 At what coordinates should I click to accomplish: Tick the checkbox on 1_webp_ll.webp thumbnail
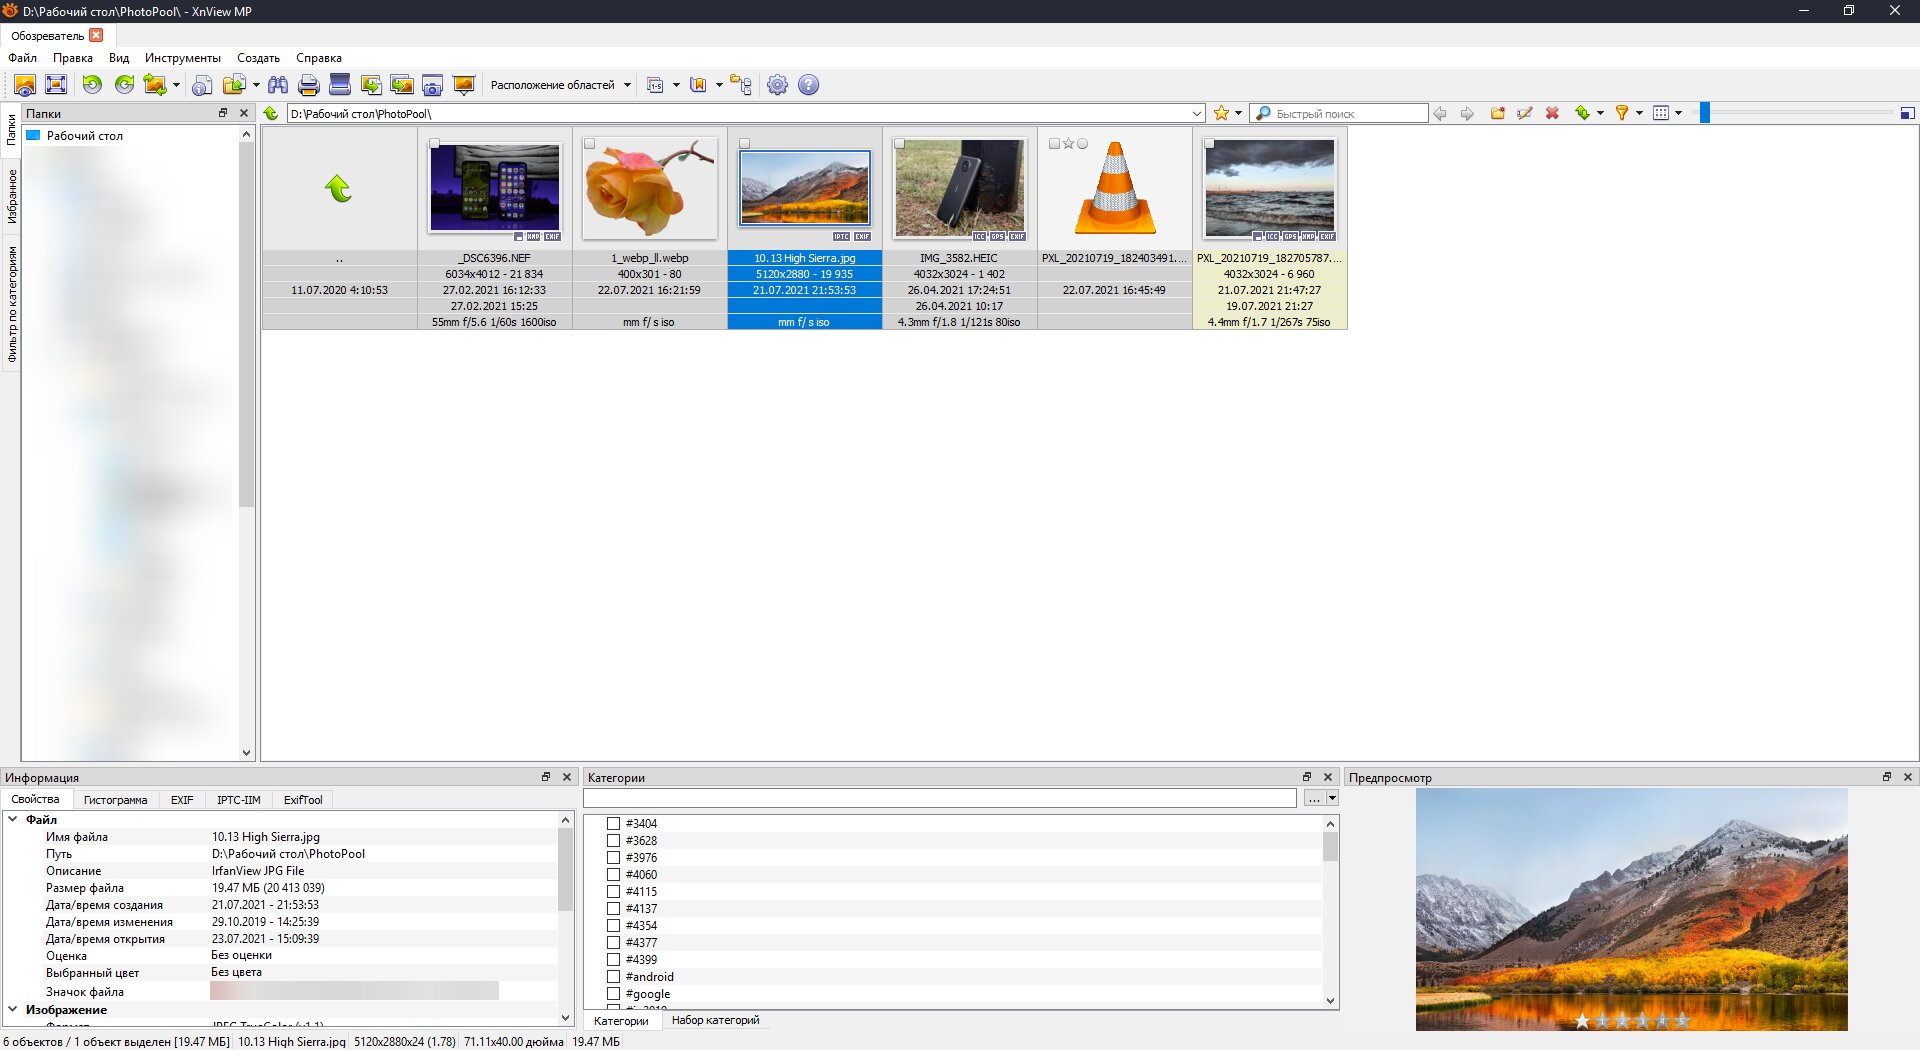coord(590,144)
